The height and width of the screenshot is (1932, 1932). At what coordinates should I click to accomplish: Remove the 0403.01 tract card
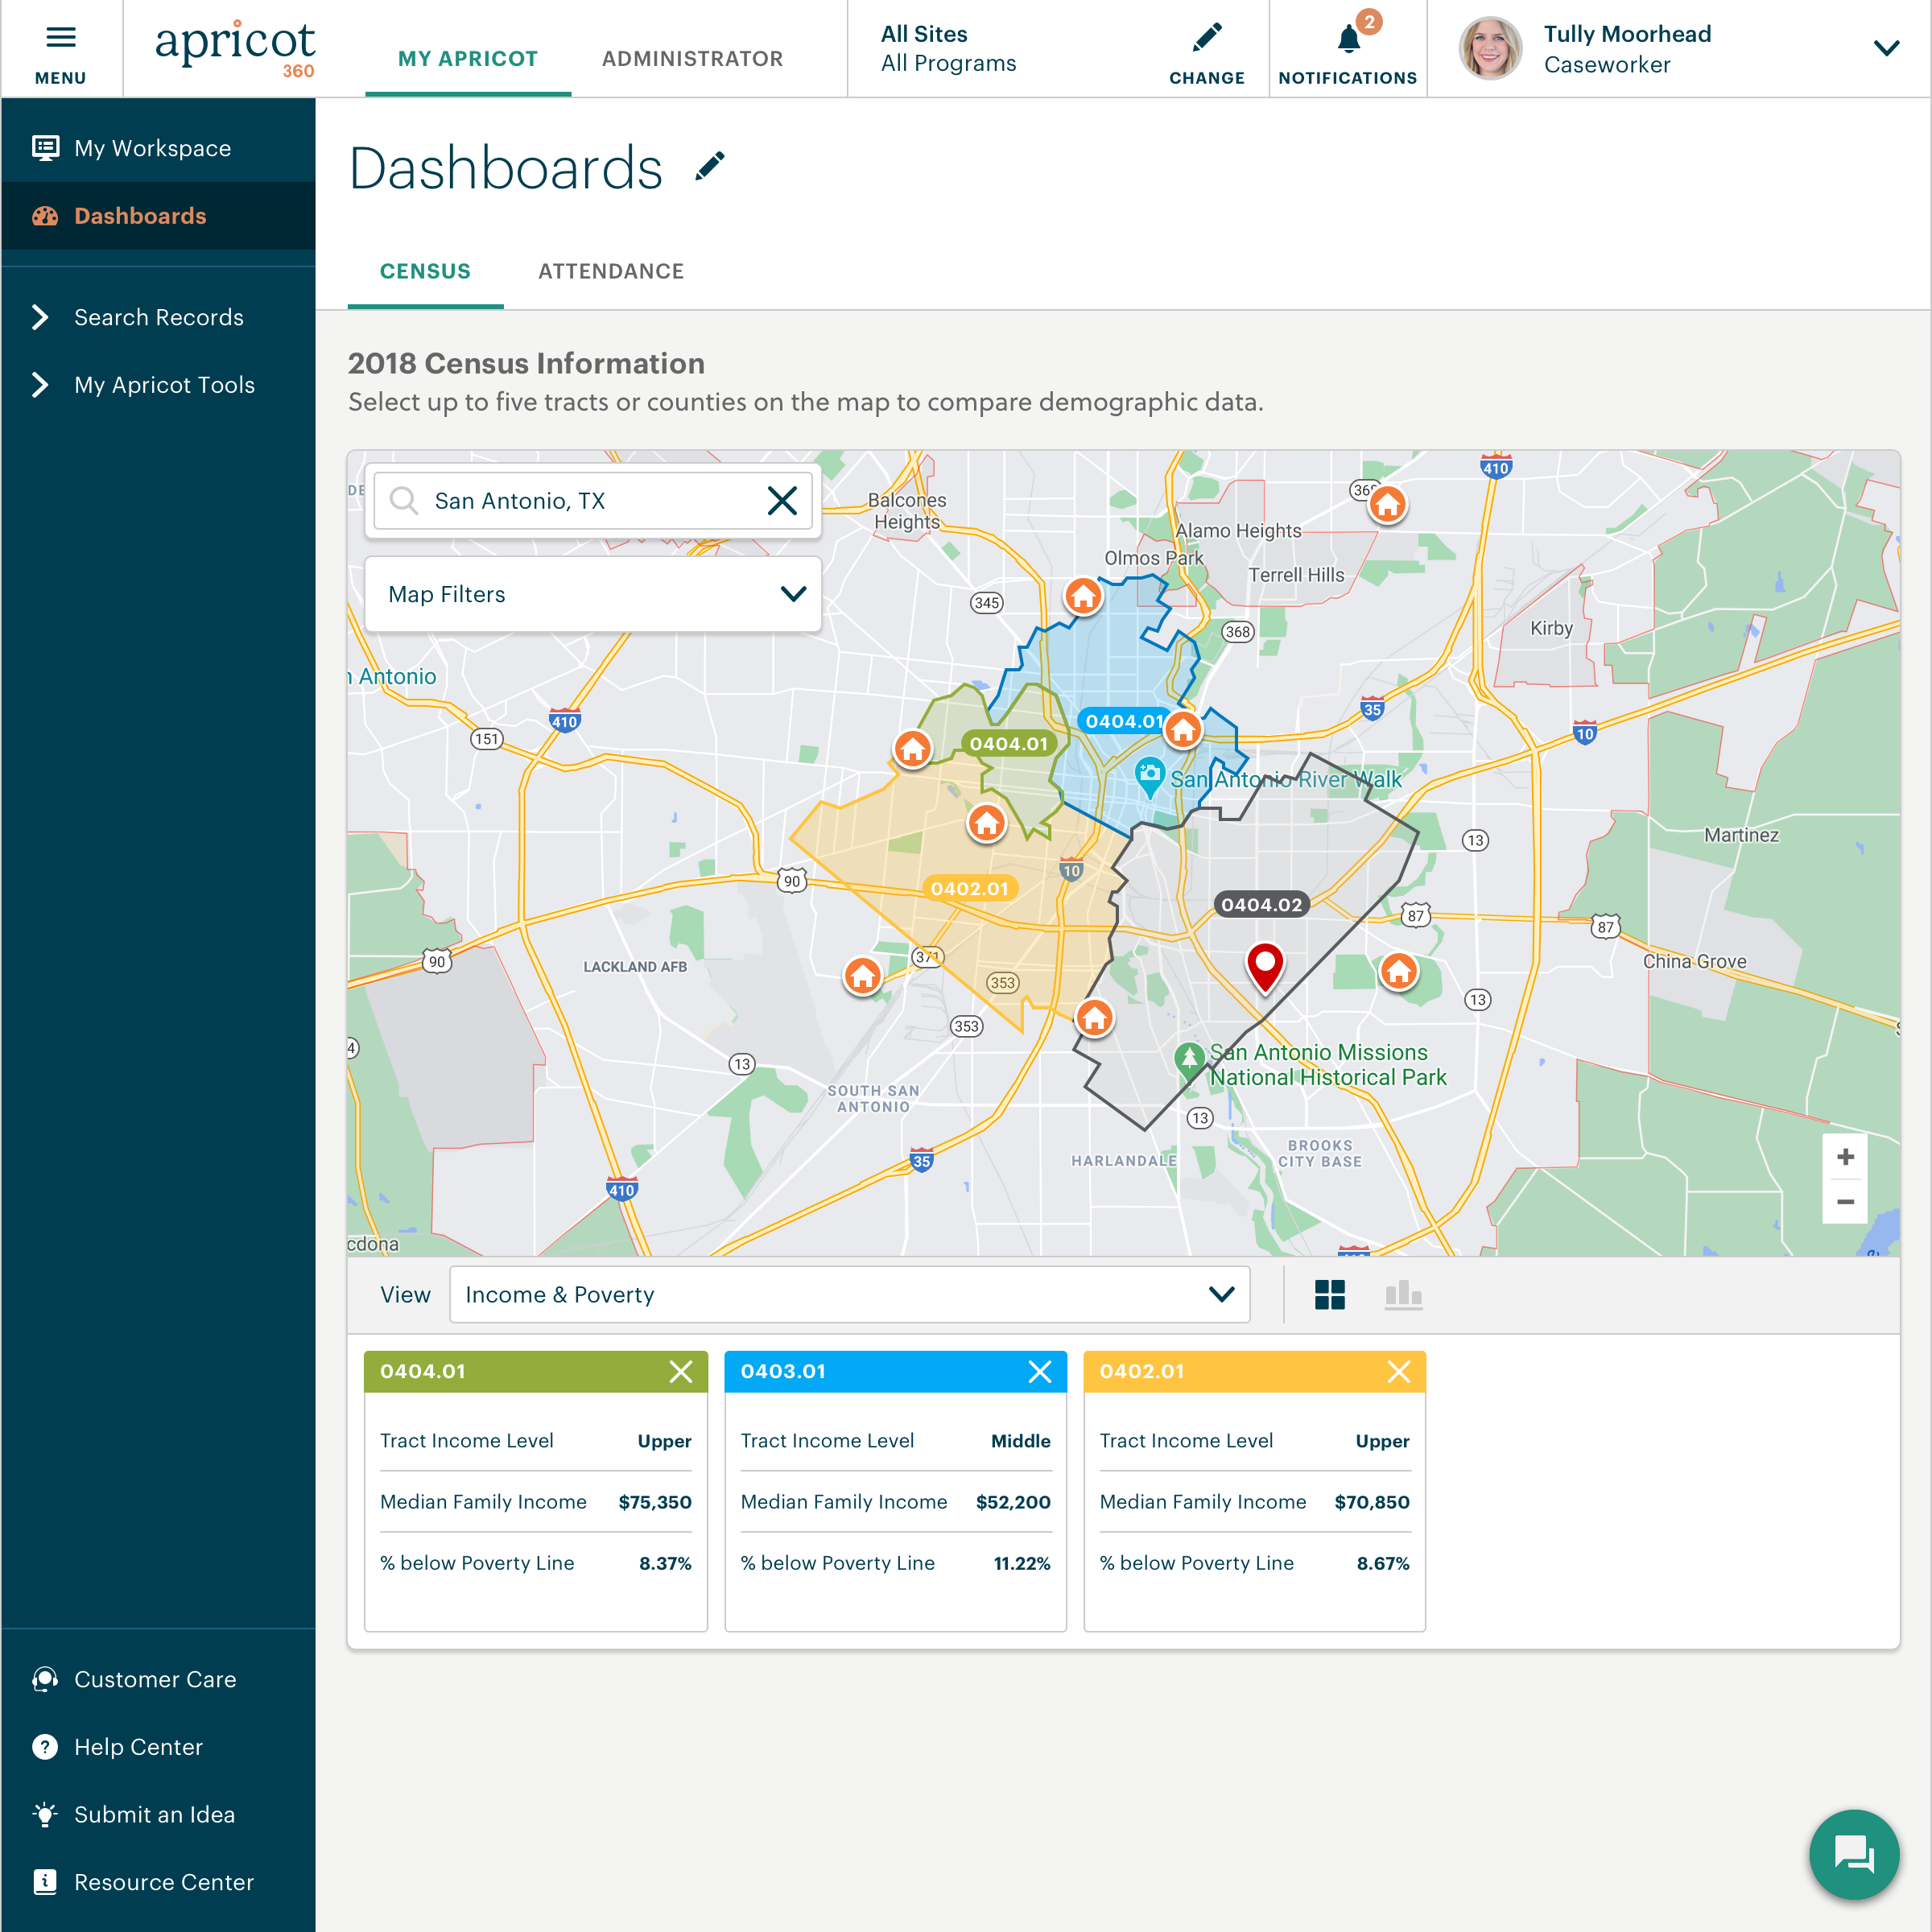1039,1371
